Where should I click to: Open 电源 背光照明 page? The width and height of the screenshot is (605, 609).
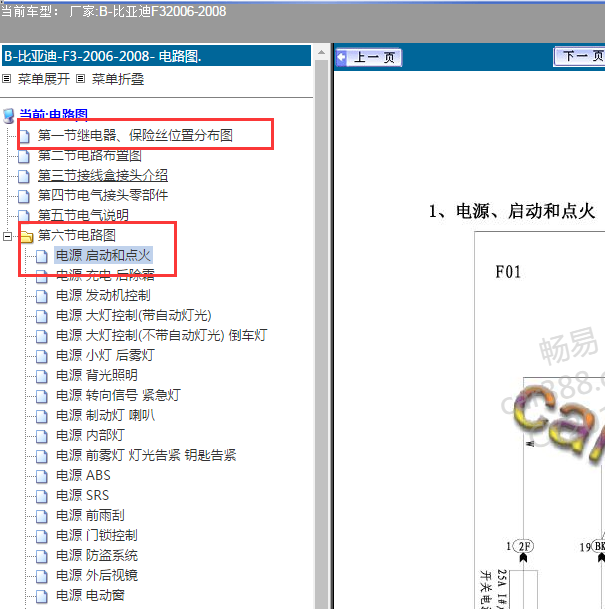click(97, 376)
